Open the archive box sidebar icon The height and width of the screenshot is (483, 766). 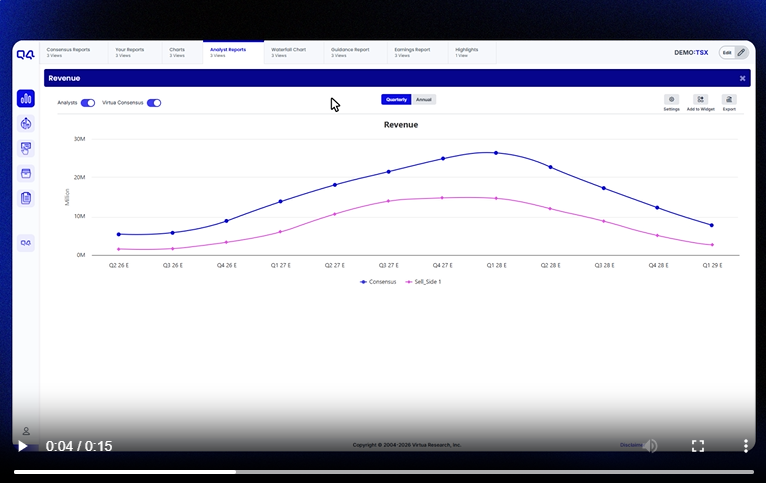pos(26,173)
